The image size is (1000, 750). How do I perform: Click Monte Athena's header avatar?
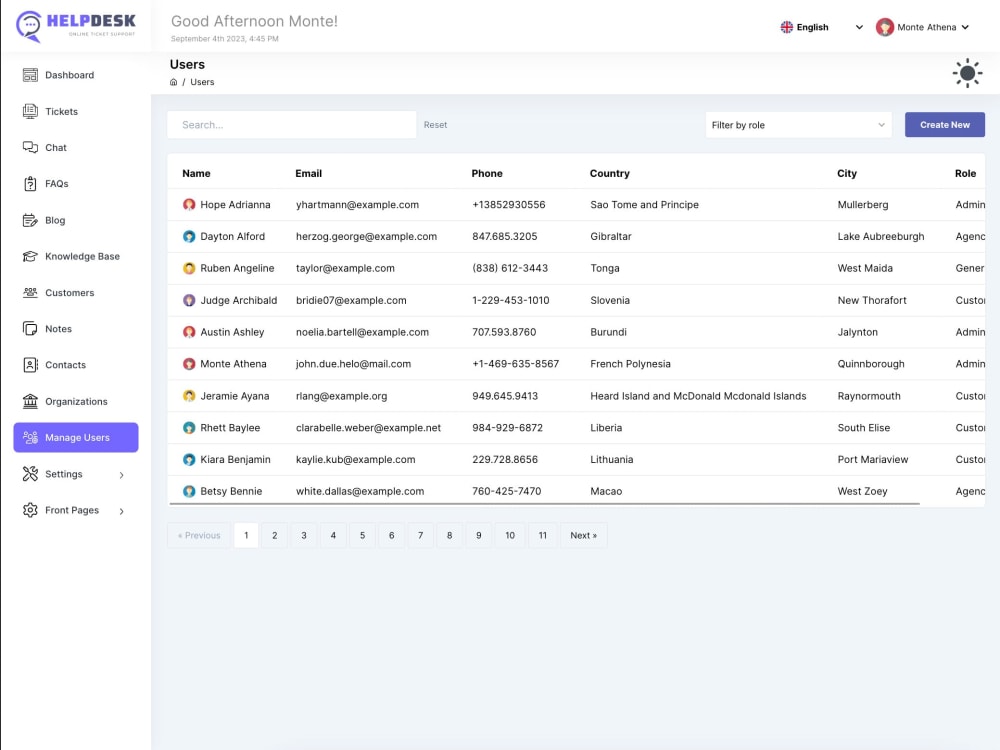(x=884, y=27)
